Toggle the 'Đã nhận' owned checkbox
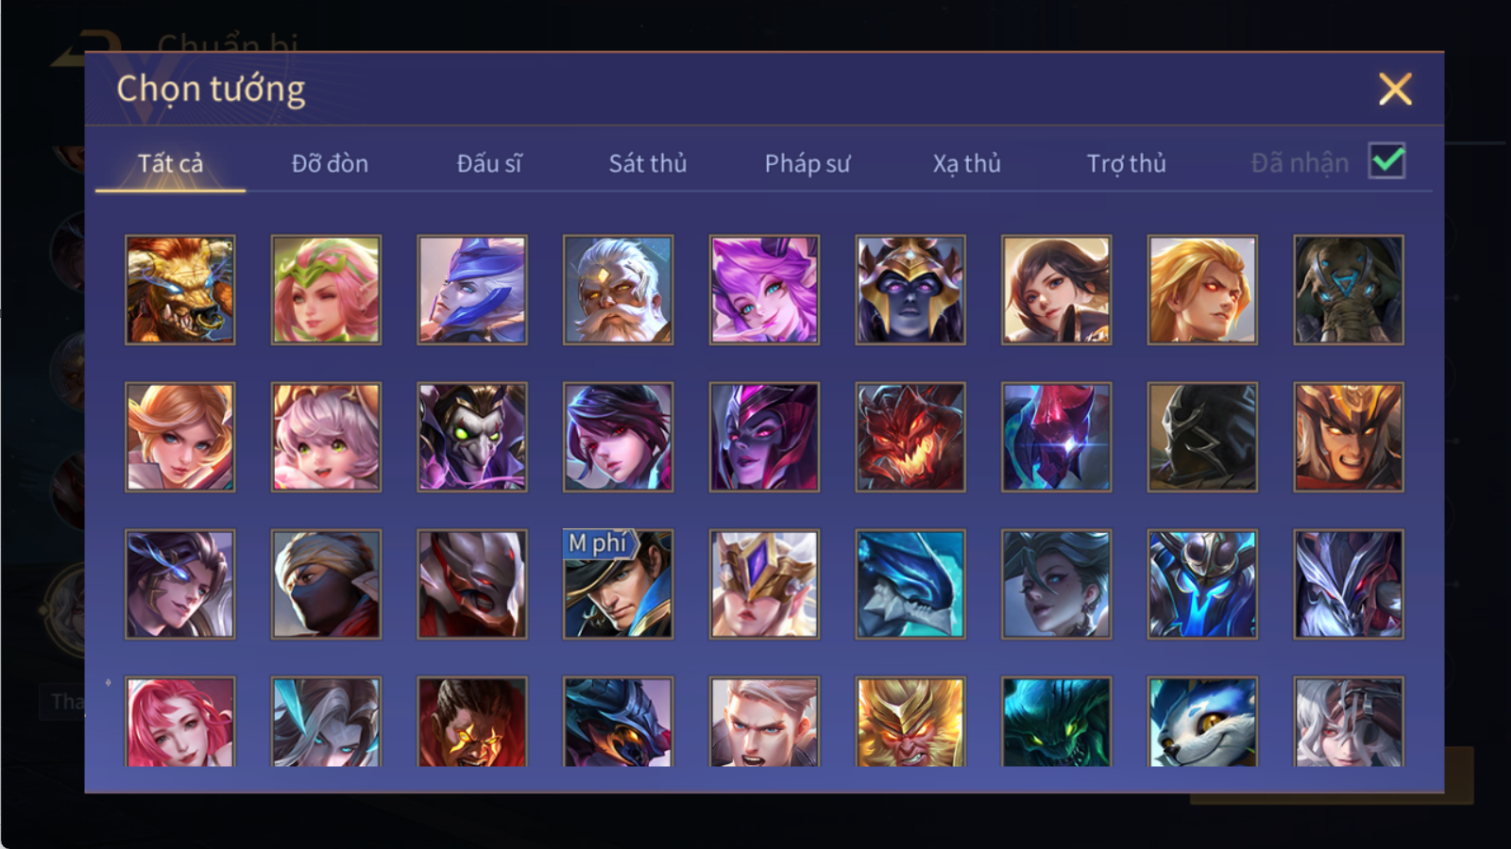Screen dimensions: 1511x849 pyautogui.click(x=1387, y=161)
